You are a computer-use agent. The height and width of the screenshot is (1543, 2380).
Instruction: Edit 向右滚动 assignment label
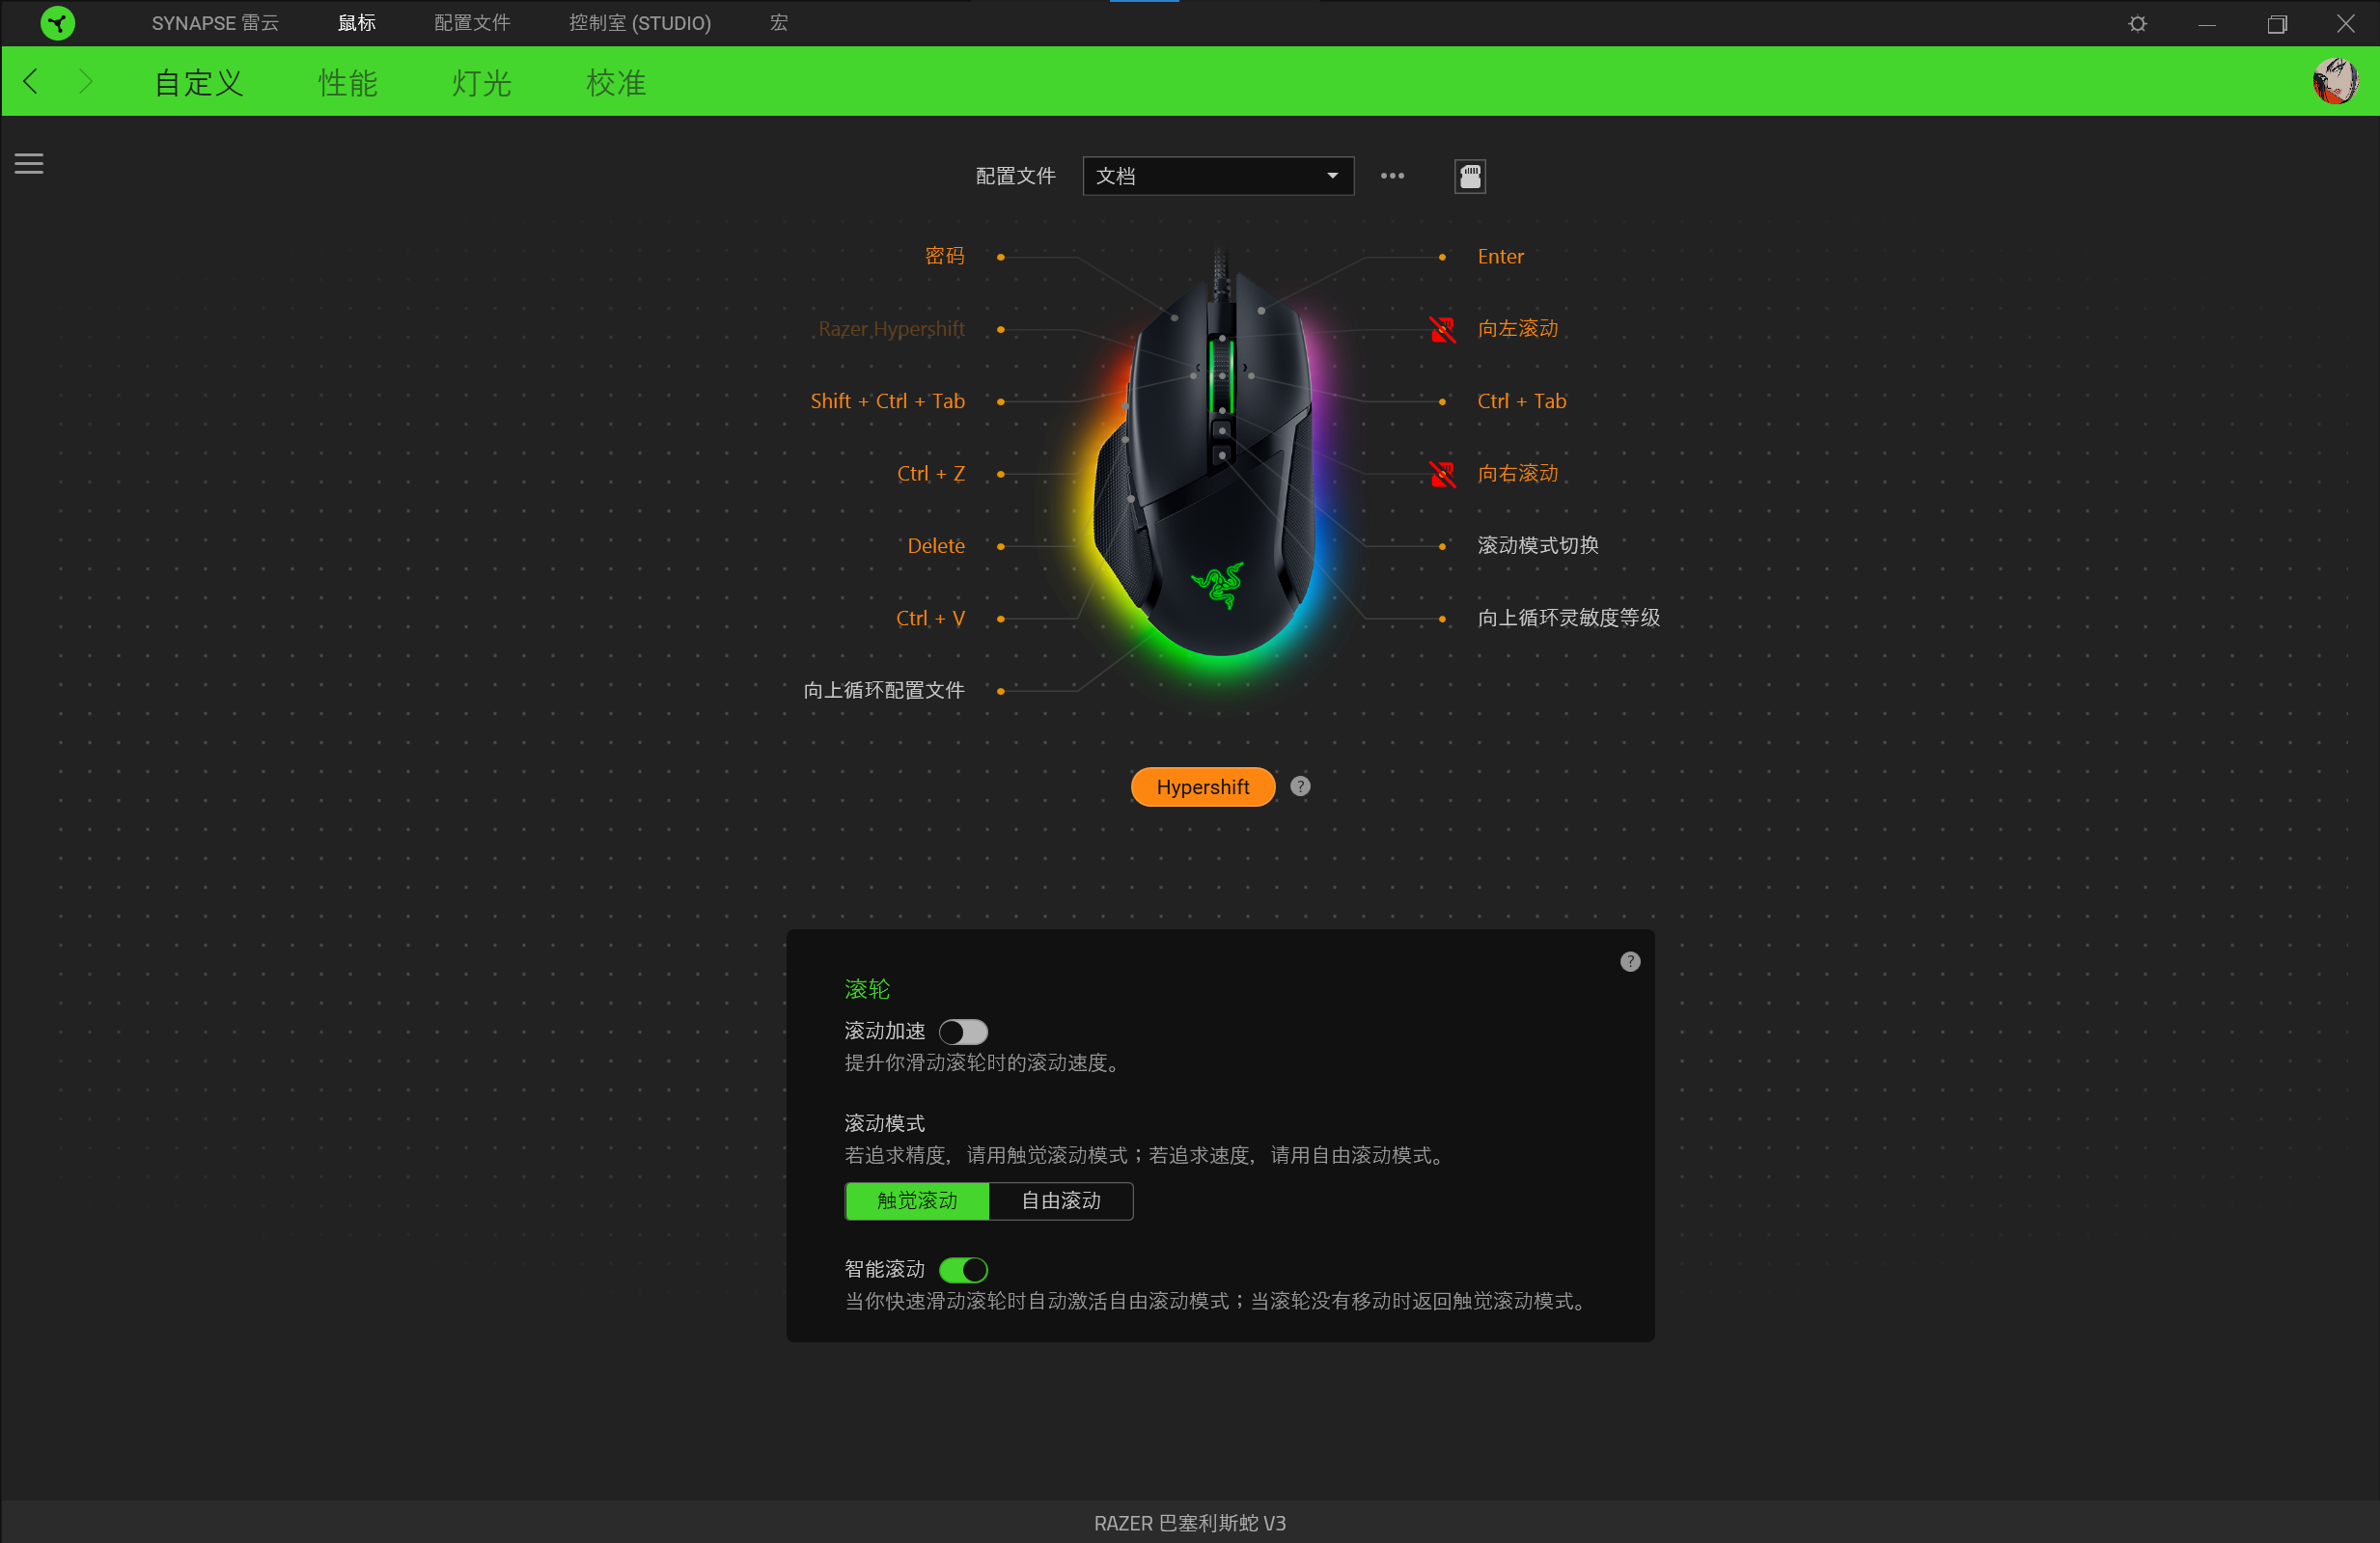(1518, 474)
